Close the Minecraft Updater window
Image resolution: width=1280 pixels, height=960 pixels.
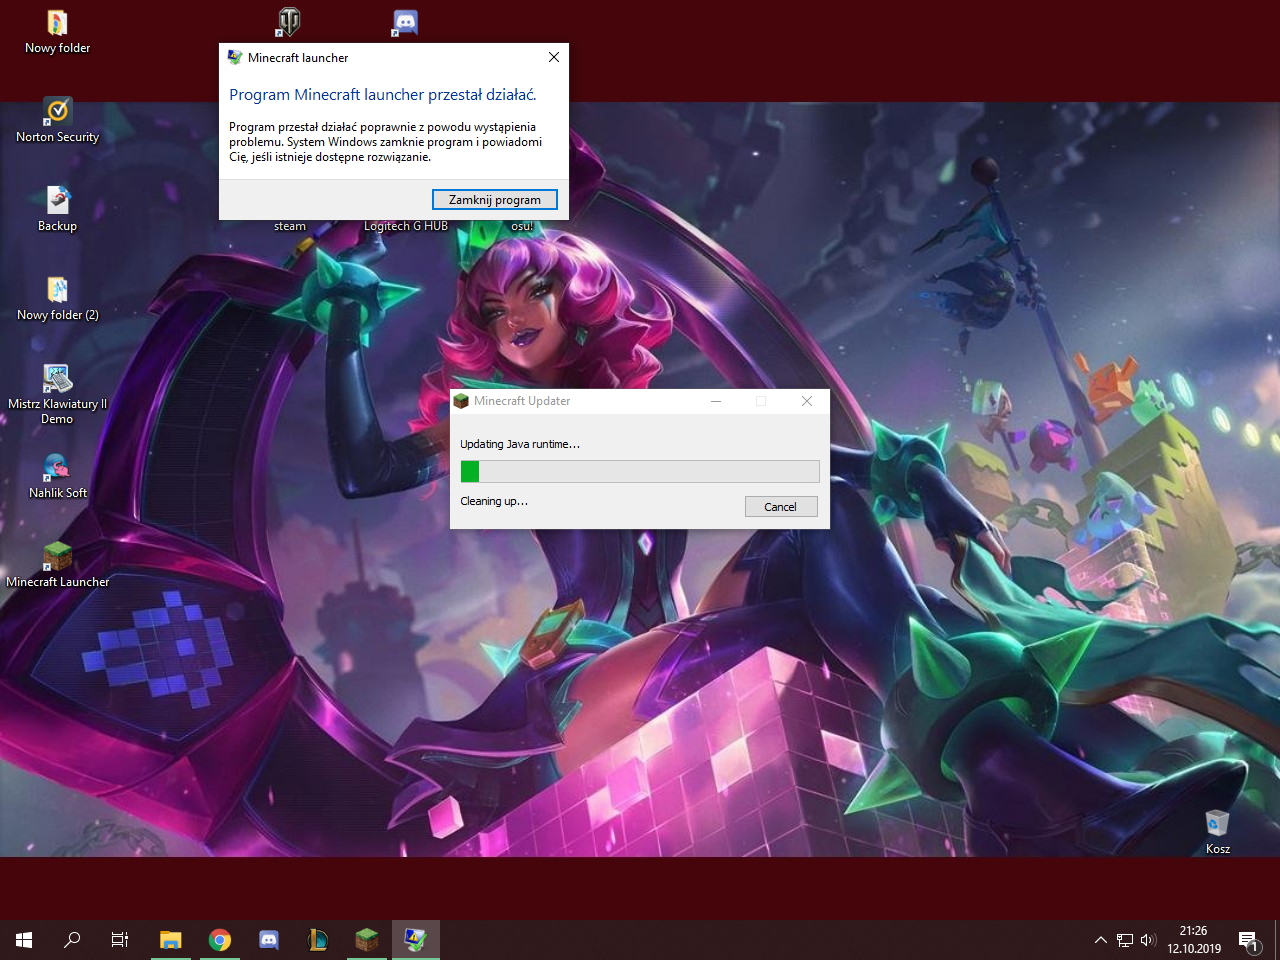807,401
